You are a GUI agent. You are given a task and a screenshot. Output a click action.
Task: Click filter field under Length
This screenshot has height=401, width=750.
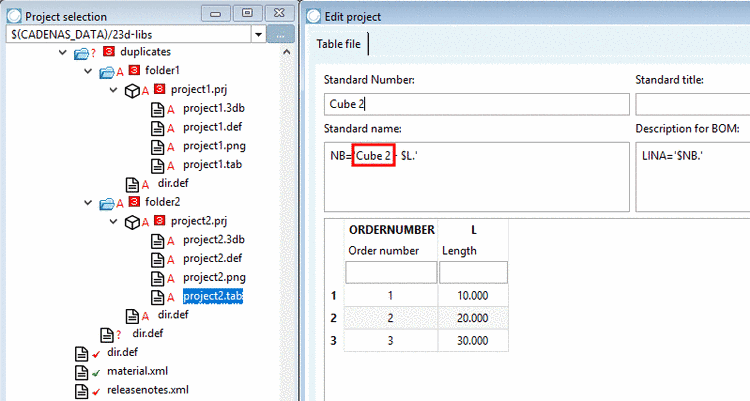474,272
